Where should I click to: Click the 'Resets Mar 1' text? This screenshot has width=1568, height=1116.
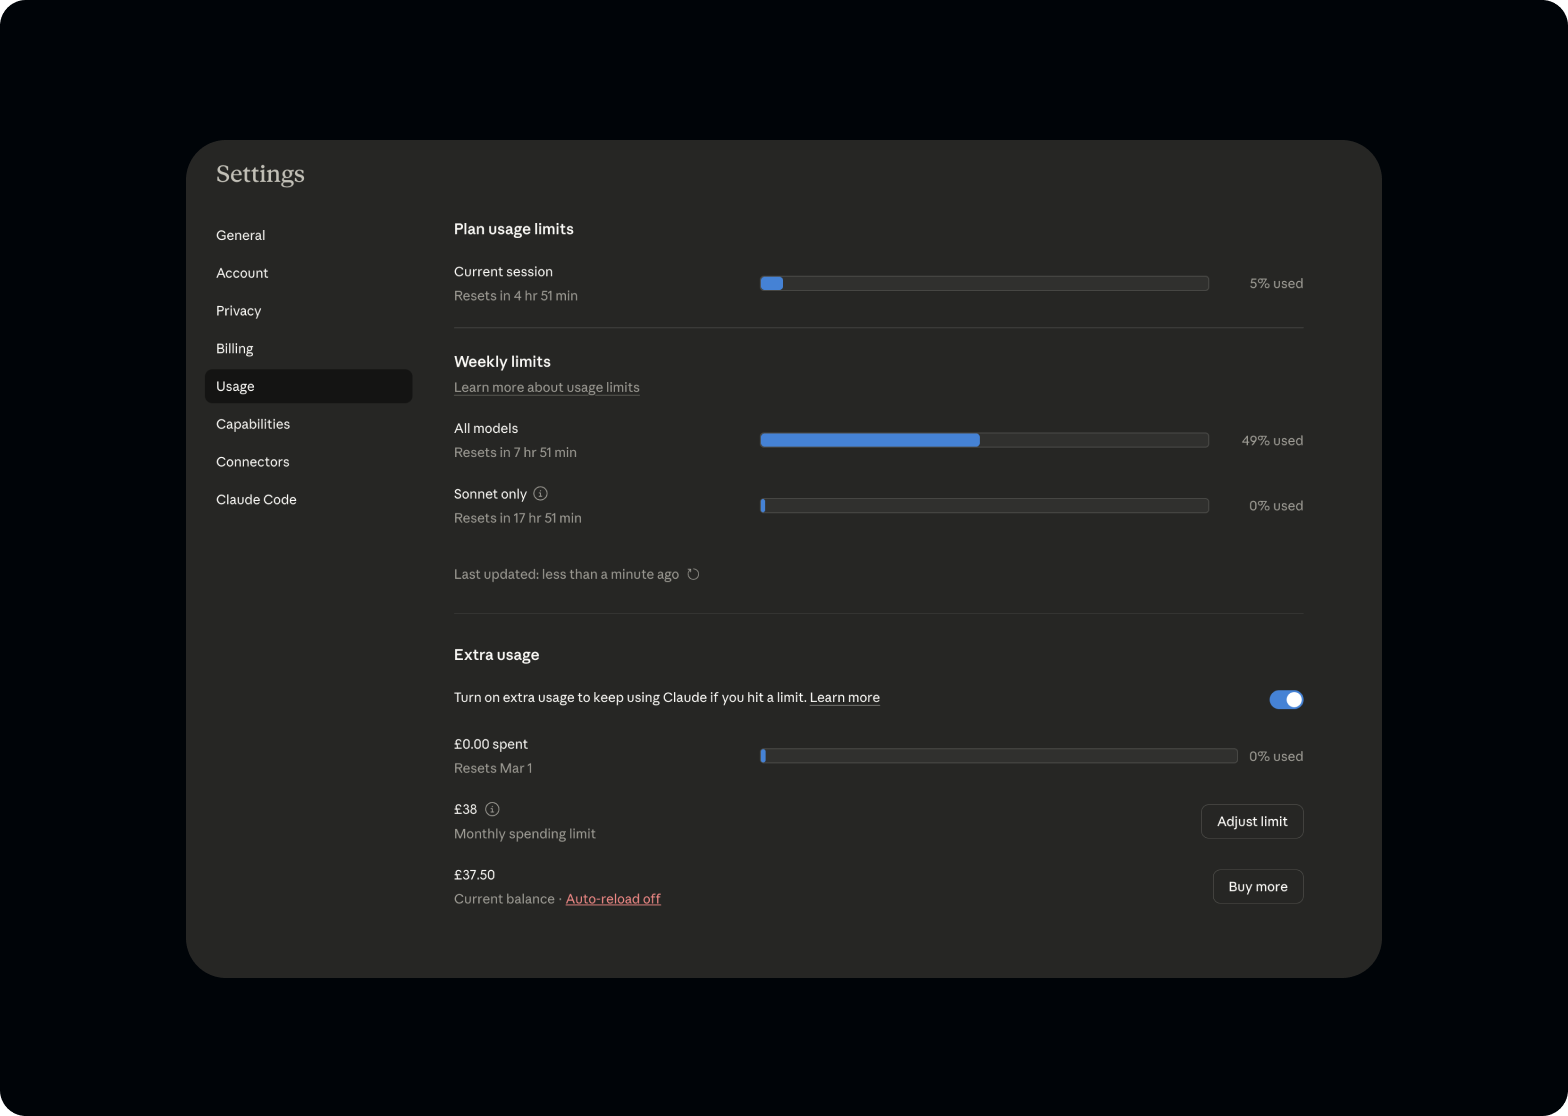[x=493, y=769]
